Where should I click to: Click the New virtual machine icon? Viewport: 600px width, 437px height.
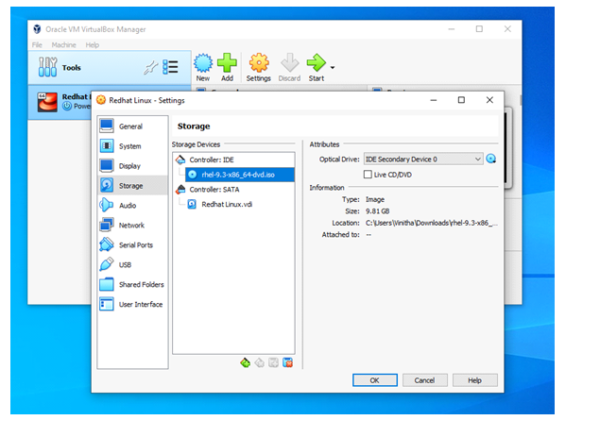point(203,64)
